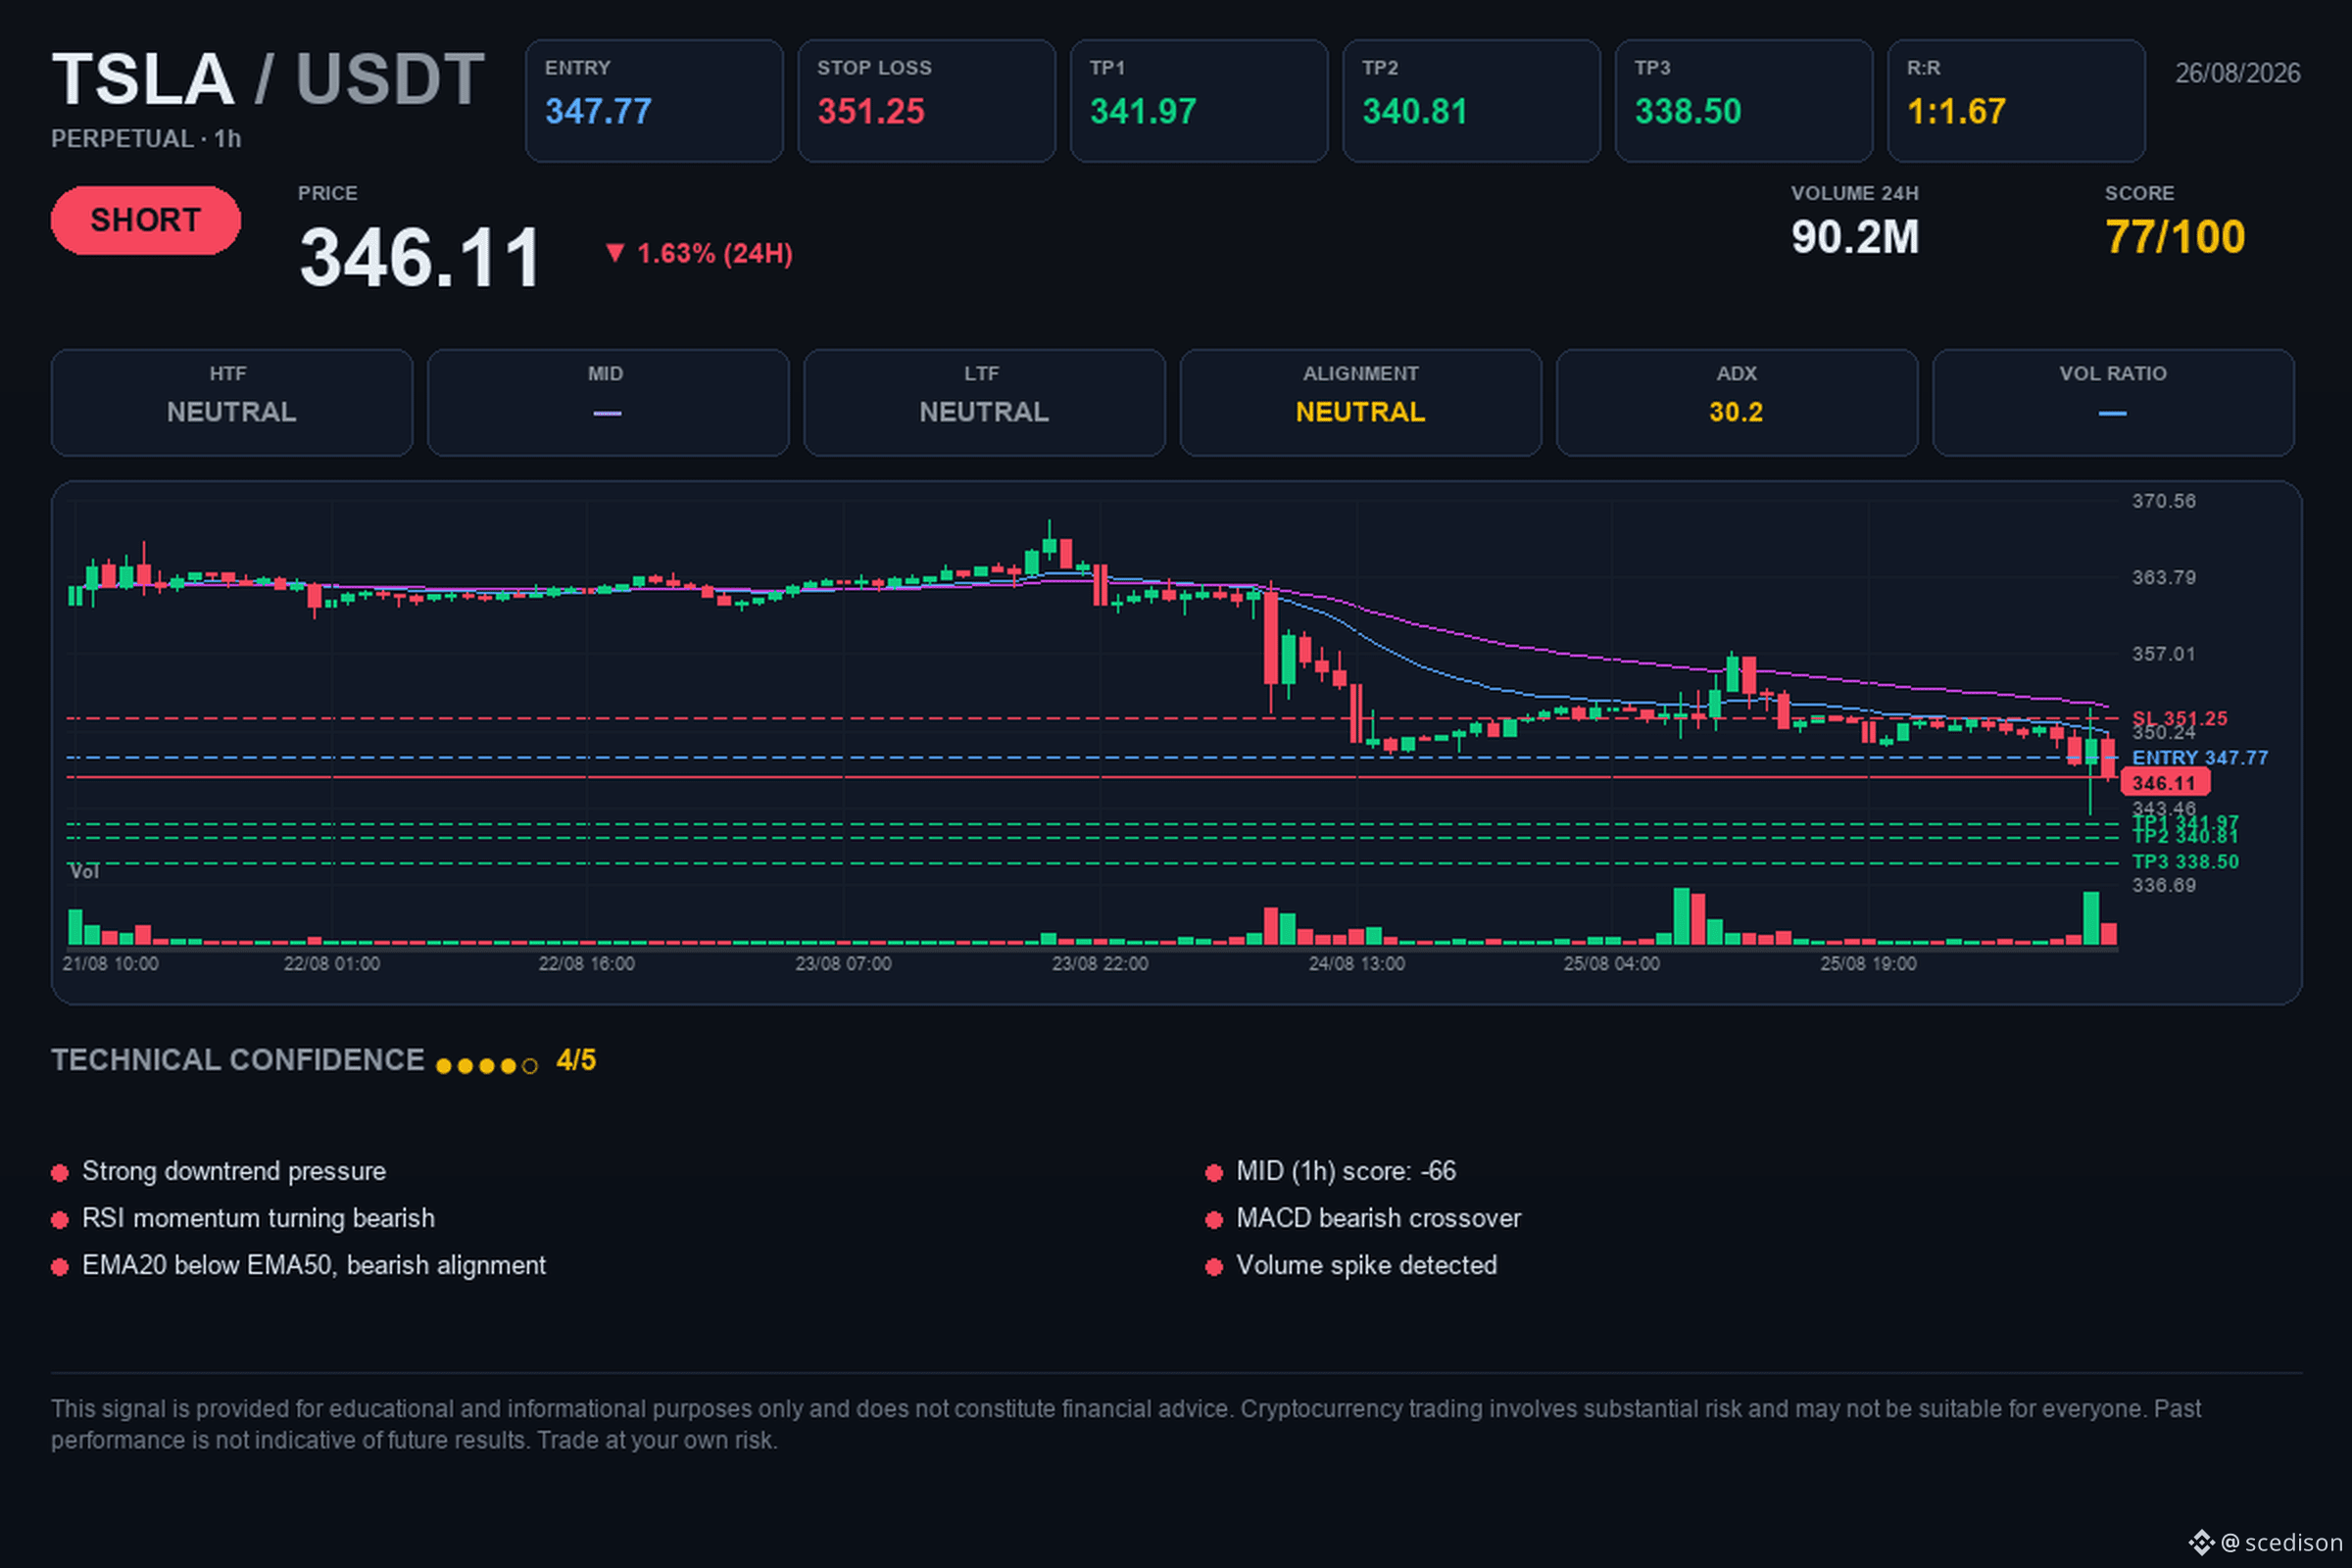This screenshot has width=2352, height=1568.
Task: Click the 25/08 04:00 time axis label
Action: point(1612,964)
